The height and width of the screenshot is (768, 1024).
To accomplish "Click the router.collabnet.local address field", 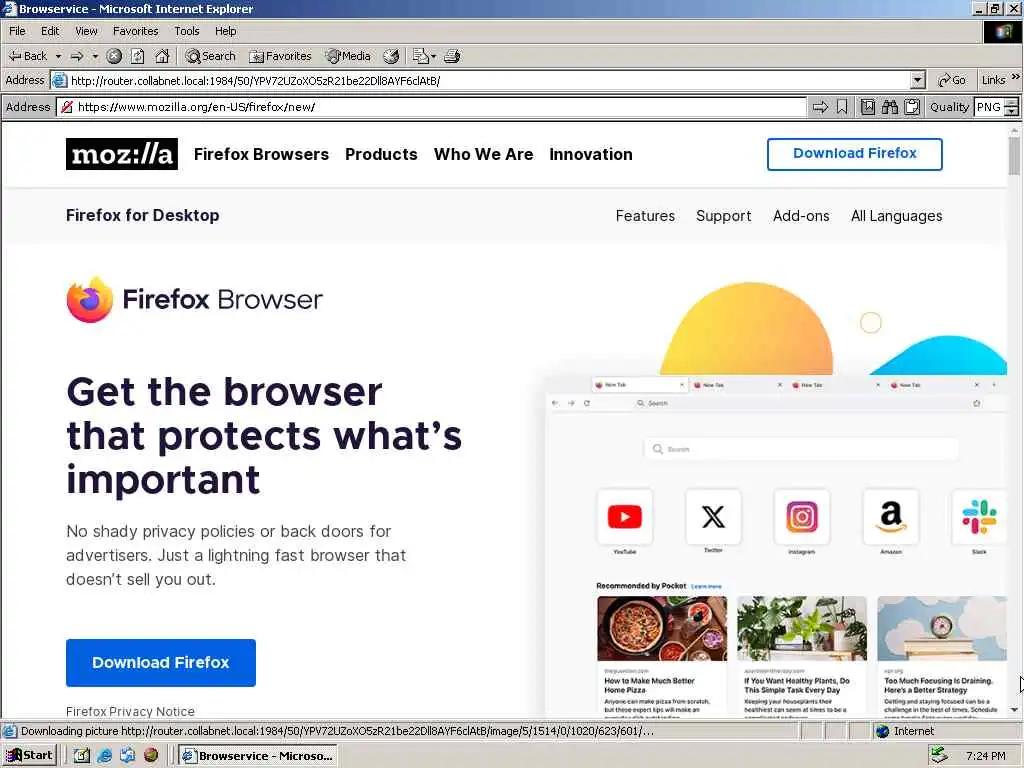I will pos(488,80).
